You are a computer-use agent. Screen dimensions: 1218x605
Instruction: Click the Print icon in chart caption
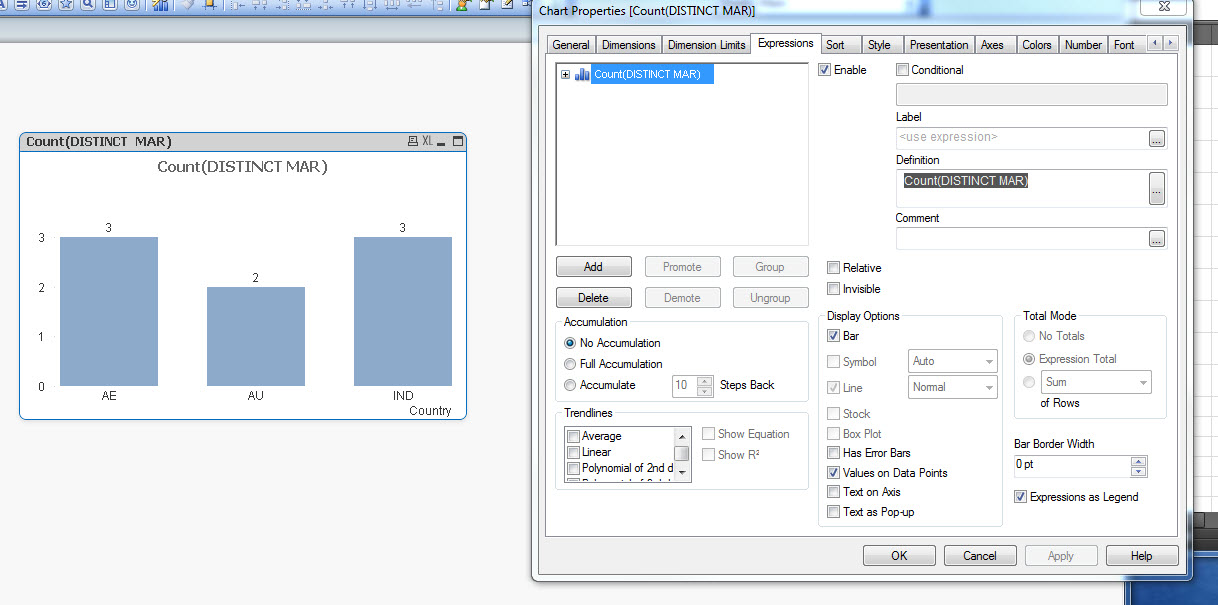(x=412, y=142)
